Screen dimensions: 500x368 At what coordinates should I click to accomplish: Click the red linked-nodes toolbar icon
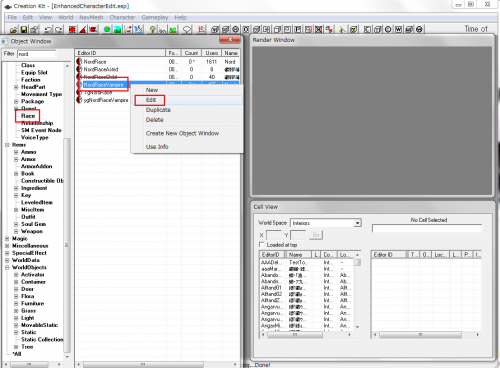click(x=329, y=30)
